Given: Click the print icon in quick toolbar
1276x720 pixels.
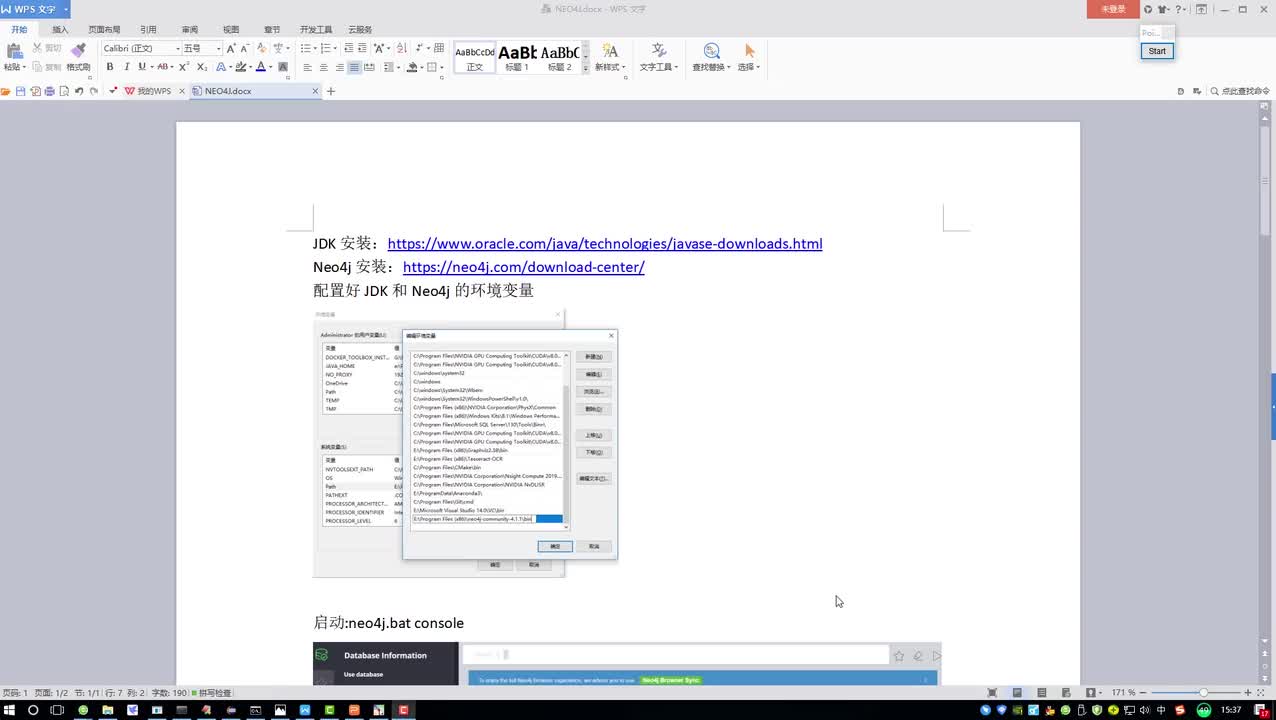Looking at the screenshot, I should pyautogui.click(x=49, y=91).
